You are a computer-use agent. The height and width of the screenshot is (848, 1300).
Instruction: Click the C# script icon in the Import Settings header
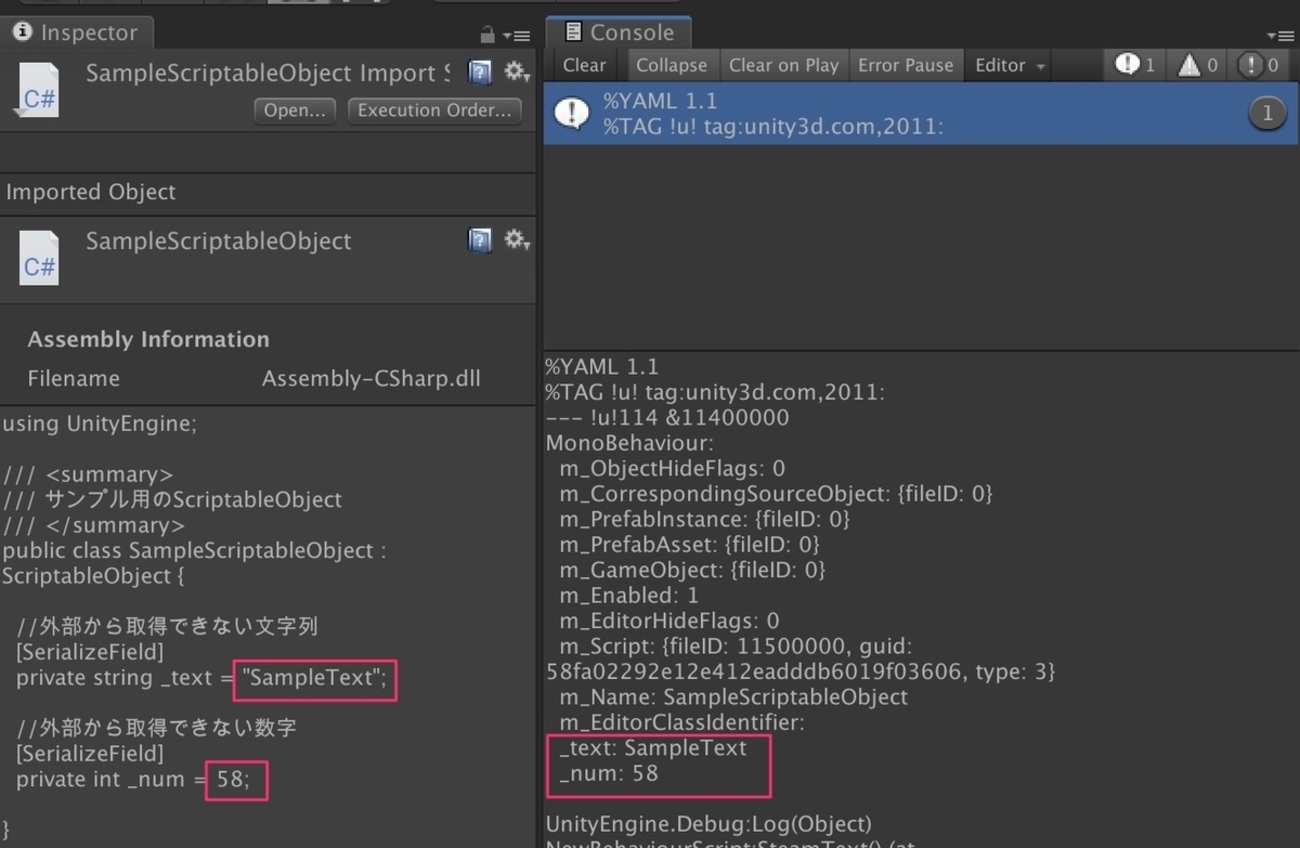(38, 90)
